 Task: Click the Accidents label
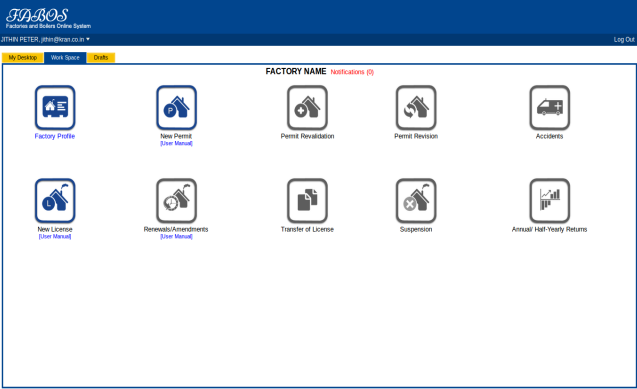click(x=549, y=136)
